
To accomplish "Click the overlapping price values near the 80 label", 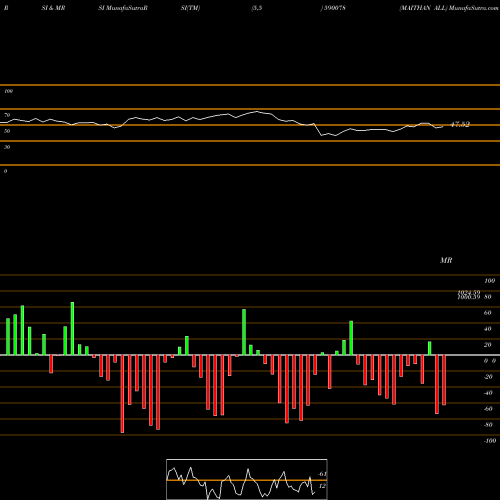I will point(469,295).
